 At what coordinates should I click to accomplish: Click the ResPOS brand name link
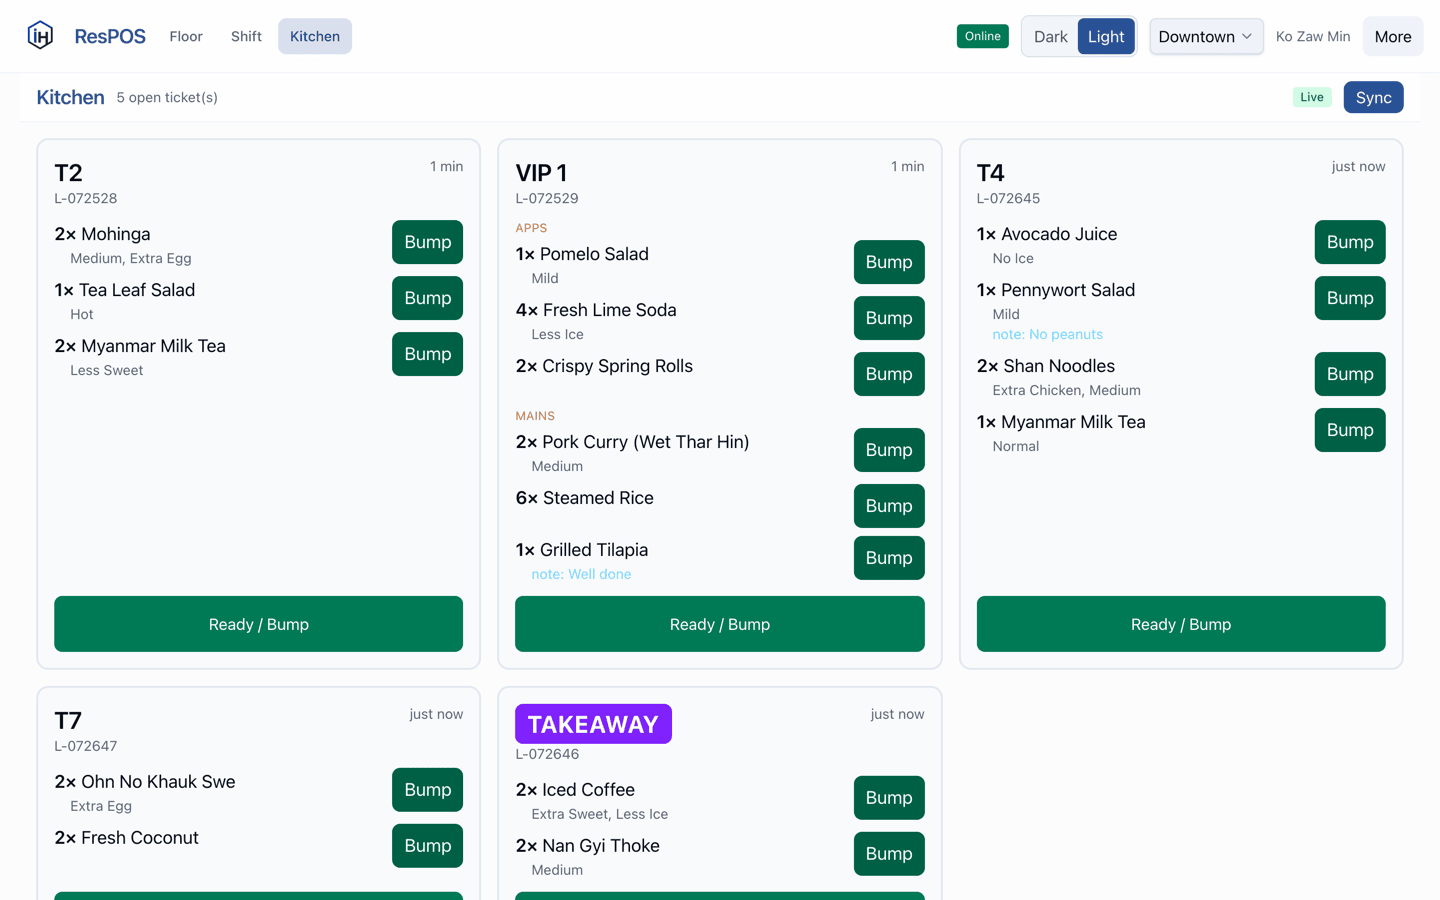pyautogui.click(x=110, y=36)
